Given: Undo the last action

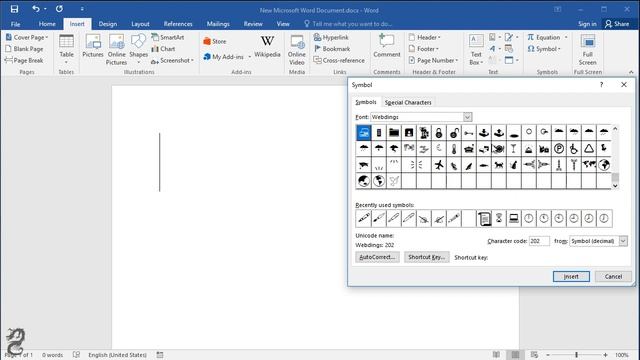Looking at the screenshot, I should click(36, 9).
